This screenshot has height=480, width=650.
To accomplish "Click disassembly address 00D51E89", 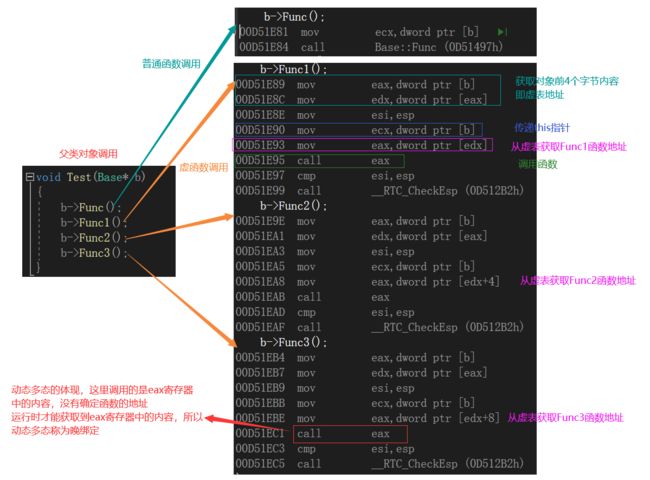I will click(260, 85).
